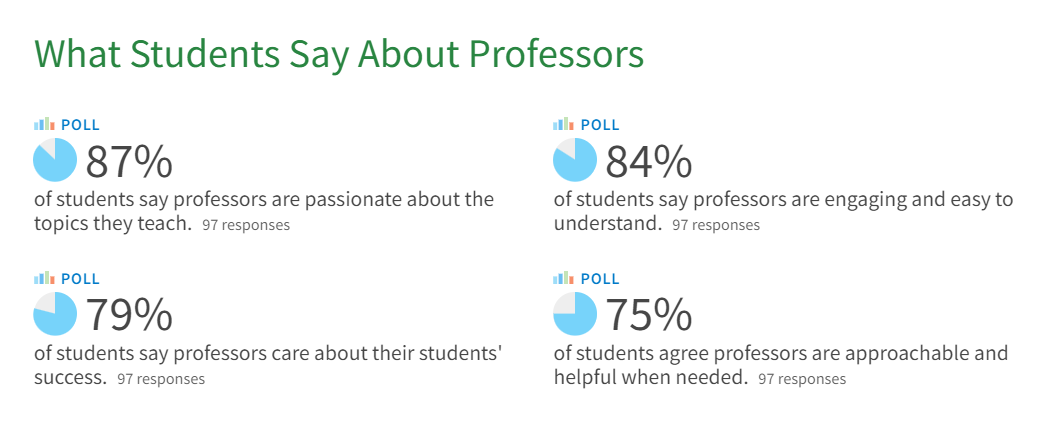The height and width of the screenshot is (434, 1064).
Task: Click the 87% pie chart icon
Action: pyautogui.click(x=55, y=160)
